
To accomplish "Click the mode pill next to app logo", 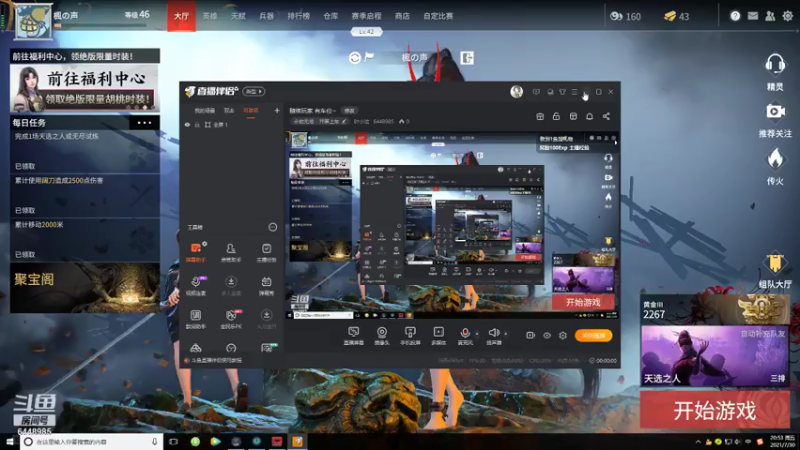I will (254, 91).
